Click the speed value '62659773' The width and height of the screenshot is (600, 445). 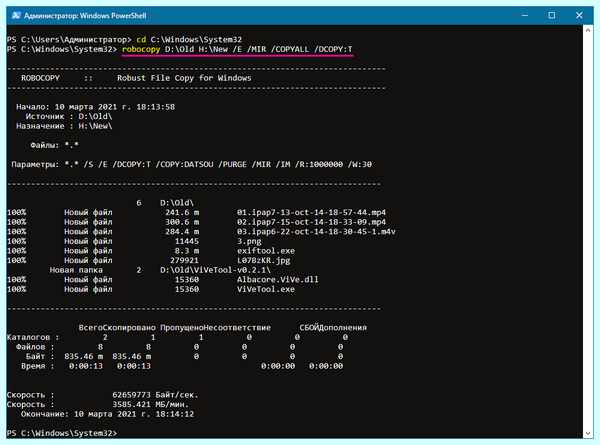(131, 395)
